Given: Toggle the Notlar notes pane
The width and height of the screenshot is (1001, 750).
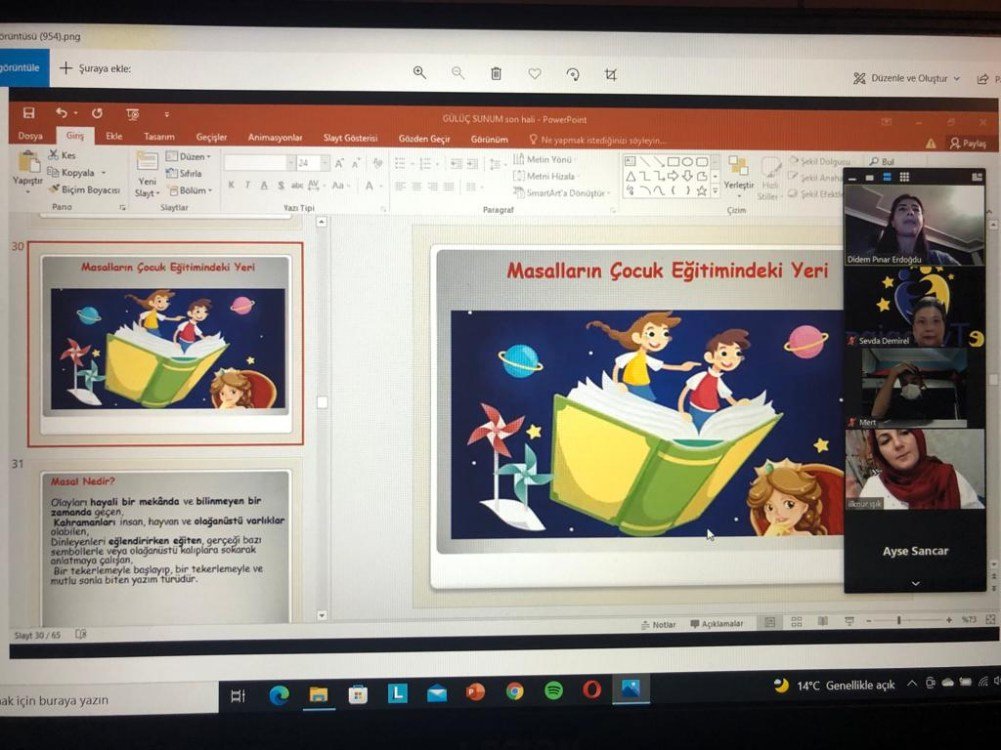Looking at the screenshot, I should [x=658, y=624].
